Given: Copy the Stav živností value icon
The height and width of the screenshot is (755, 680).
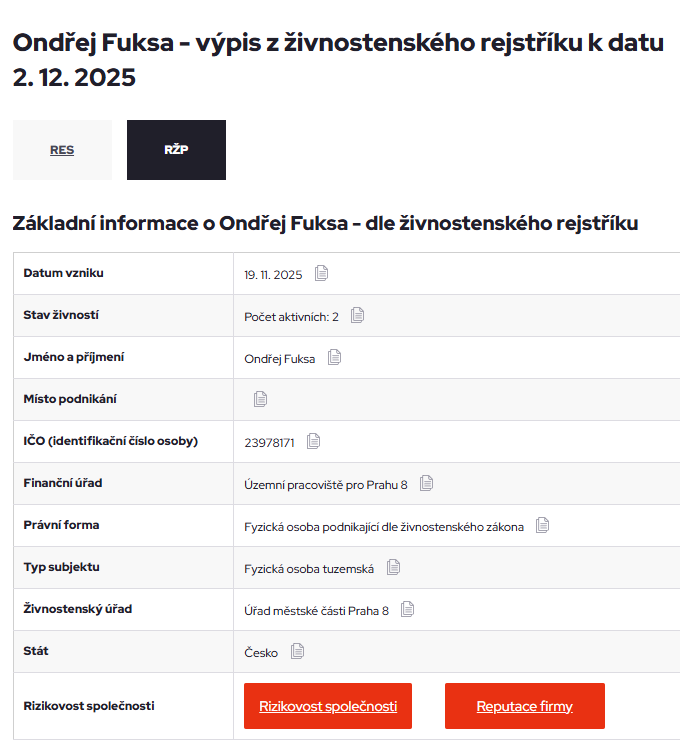Looking at the screenshot, I should [x=358, y=315].
